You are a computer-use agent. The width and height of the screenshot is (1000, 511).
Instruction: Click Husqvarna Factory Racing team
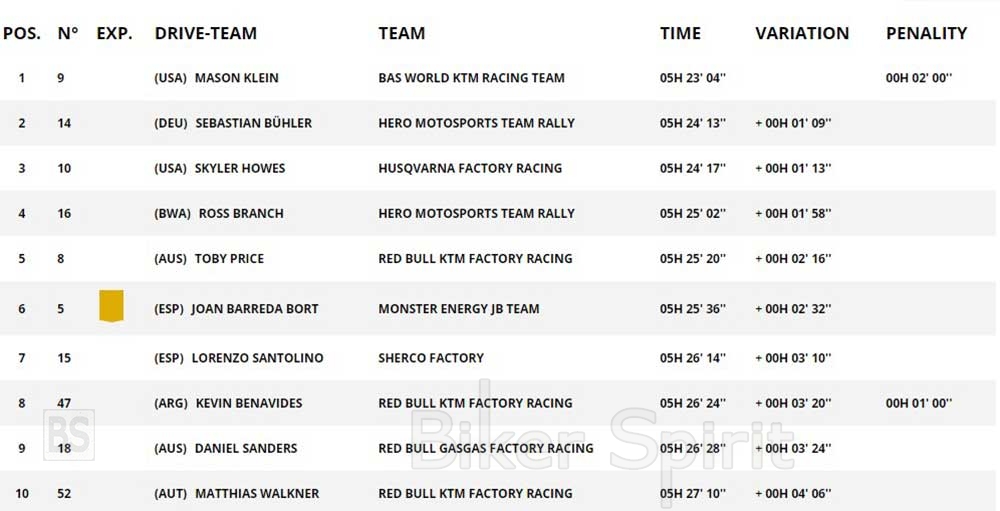click(470, 168)
